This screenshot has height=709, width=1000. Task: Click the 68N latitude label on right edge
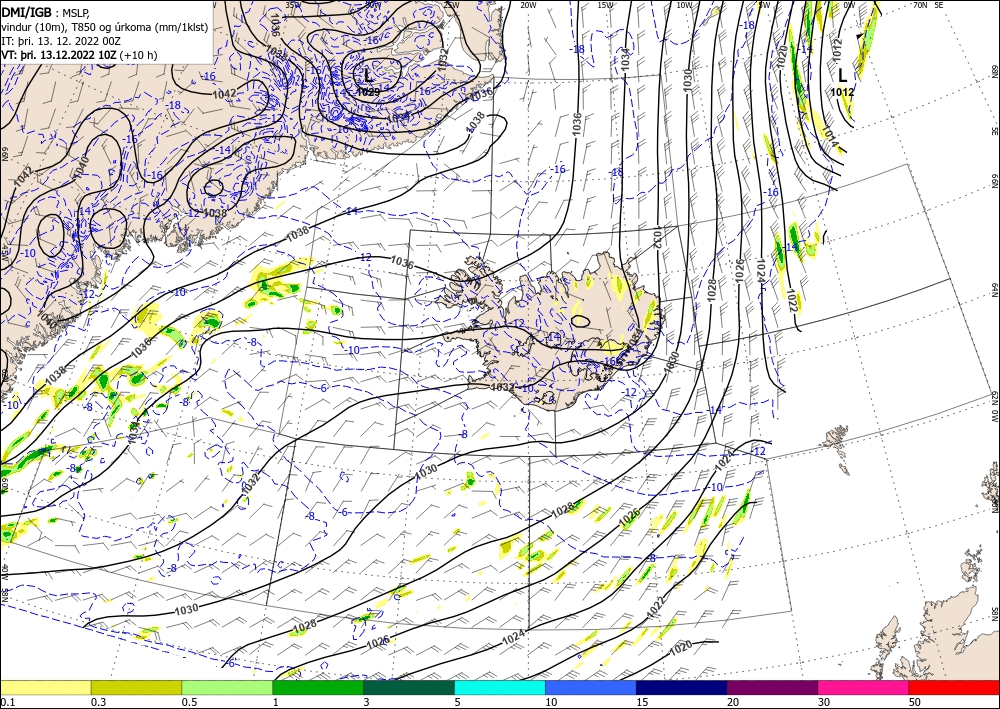pos(994,70)
